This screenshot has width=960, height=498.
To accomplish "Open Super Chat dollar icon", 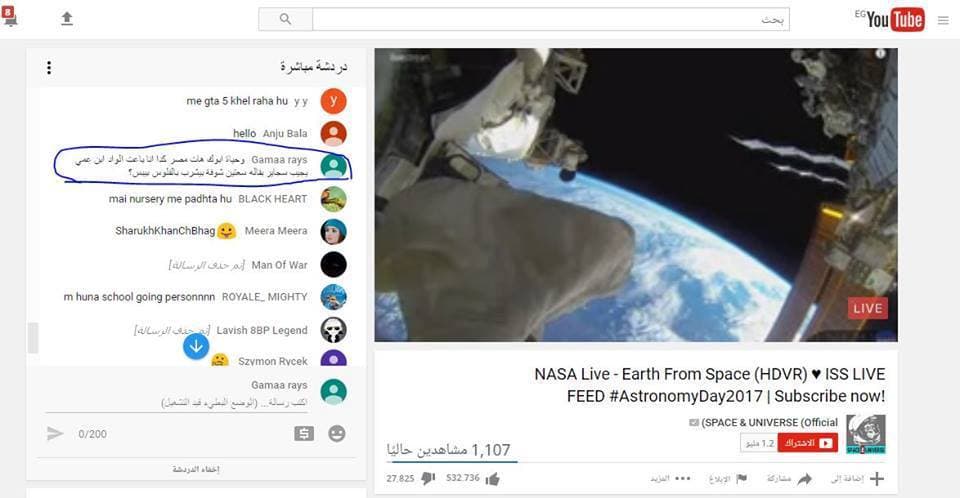I will [304, 434].
